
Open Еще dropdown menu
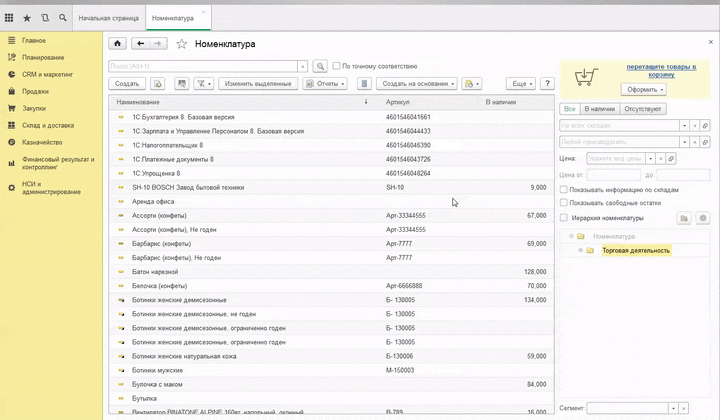coord(521,84)
